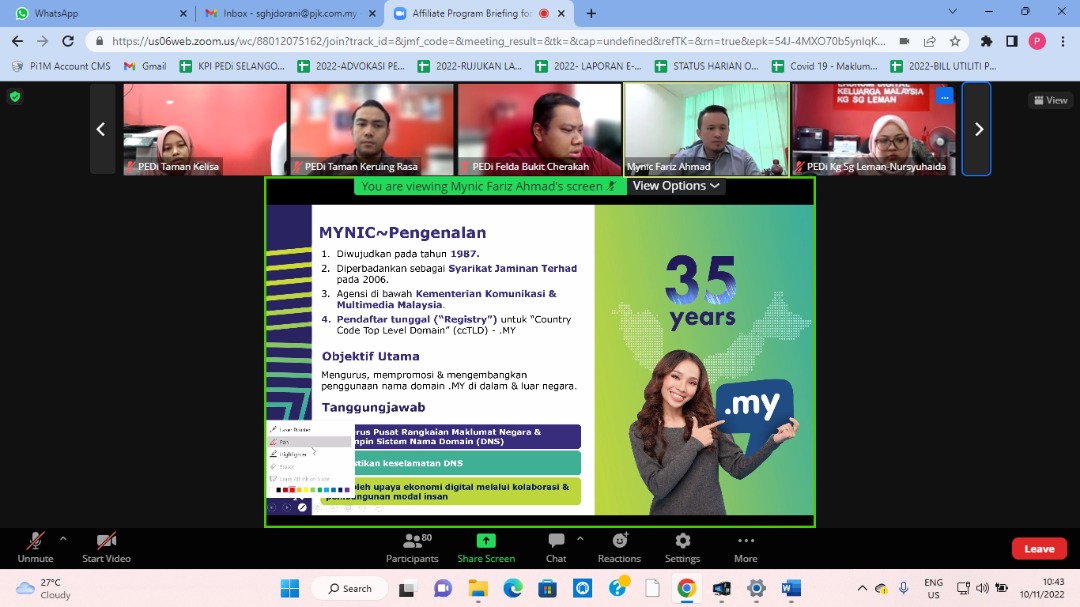The width and height of the screenshot is (1080, 607).
Task: Close the Inbox Gmail tab
Action: (373, 13)
